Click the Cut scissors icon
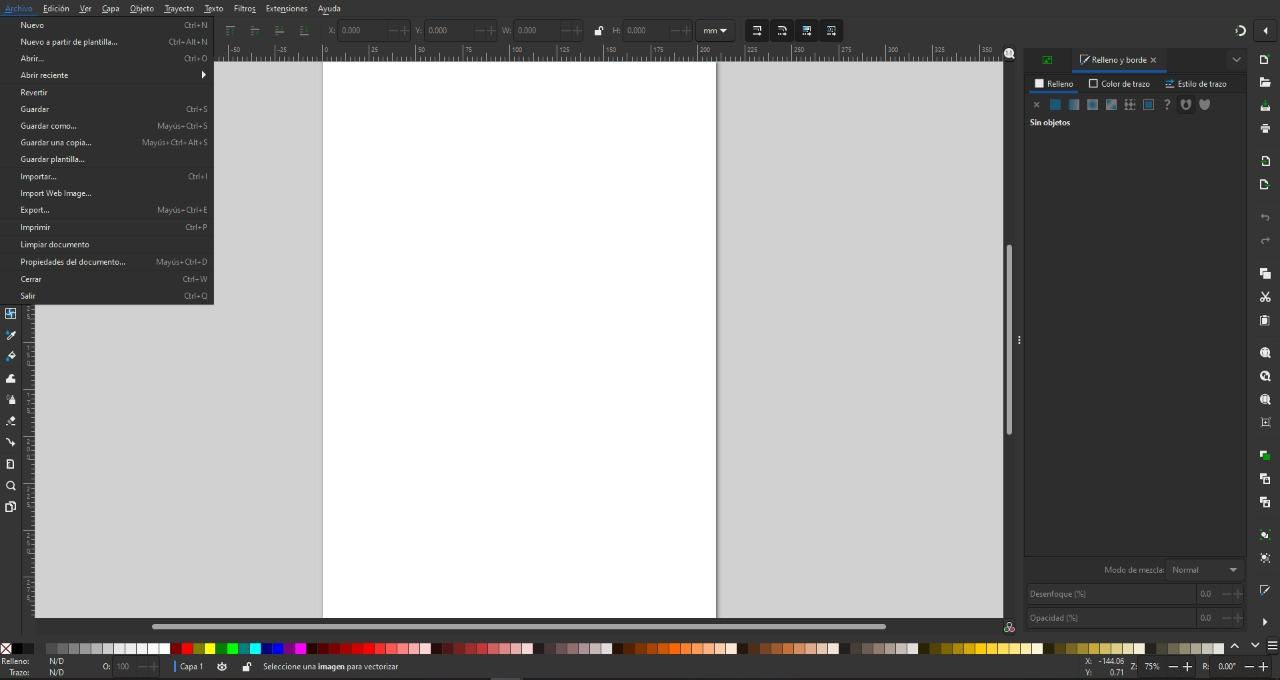Screen dimensions: 1280x680 [x=1265, y=297]
